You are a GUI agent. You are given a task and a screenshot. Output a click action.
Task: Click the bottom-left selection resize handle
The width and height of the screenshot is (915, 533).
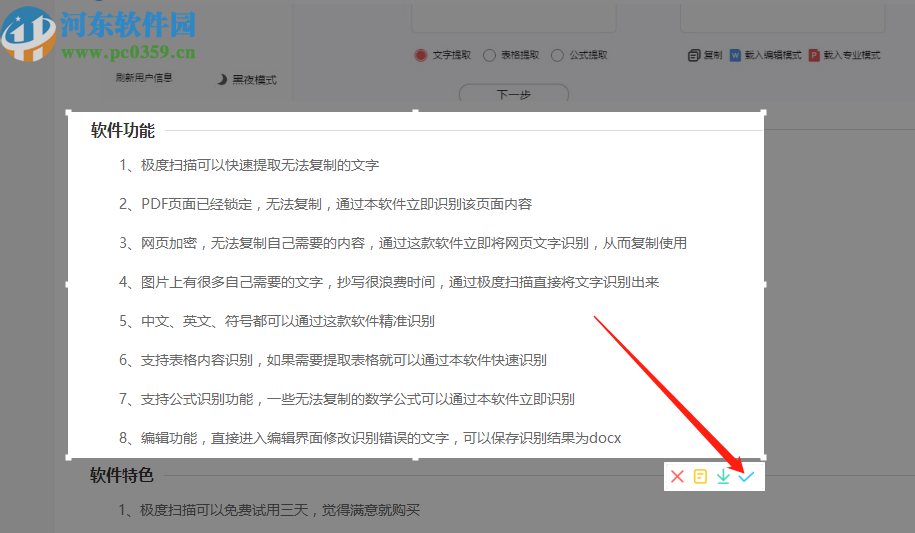pos(68,458)
